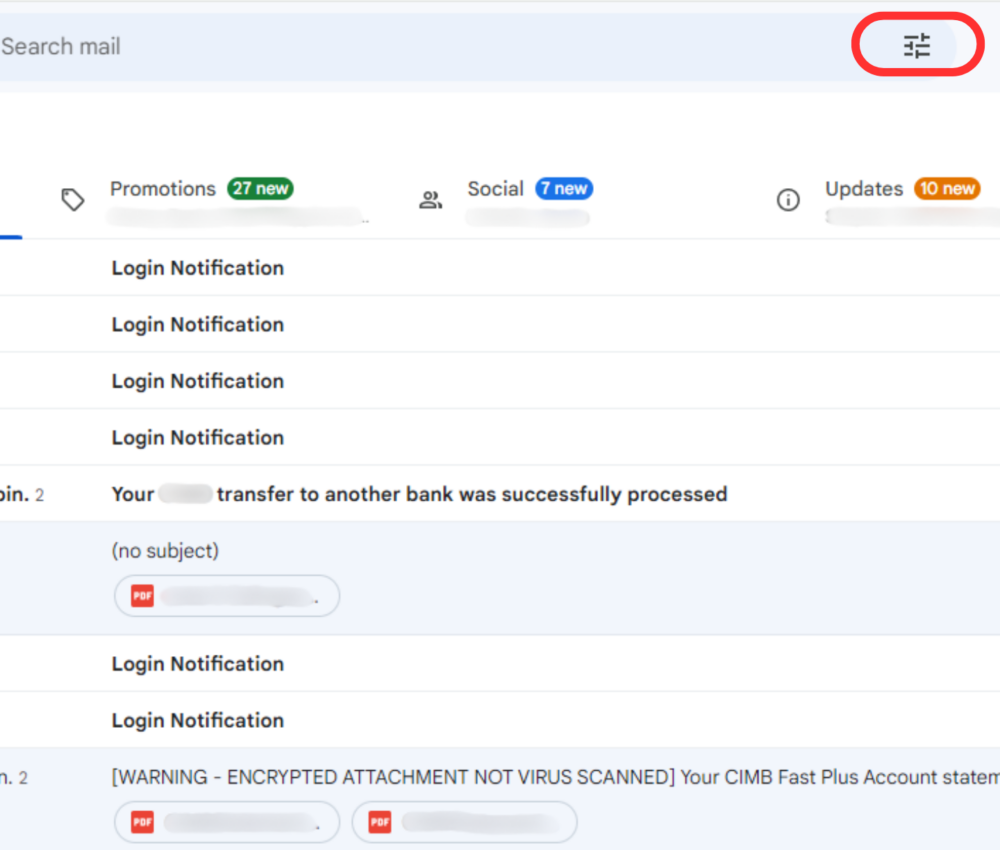This screenshot has width=1000, height=850.
Task: Click the orange "10 new" badge
Action: pos(947,188)
